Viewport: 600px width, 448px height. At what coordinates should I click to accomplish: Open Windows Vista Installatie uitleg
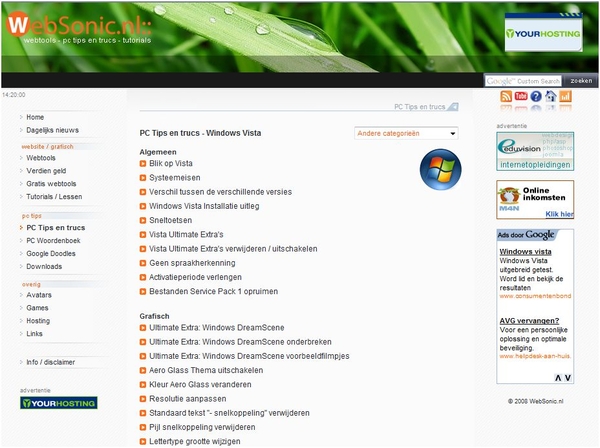[204, 206]
